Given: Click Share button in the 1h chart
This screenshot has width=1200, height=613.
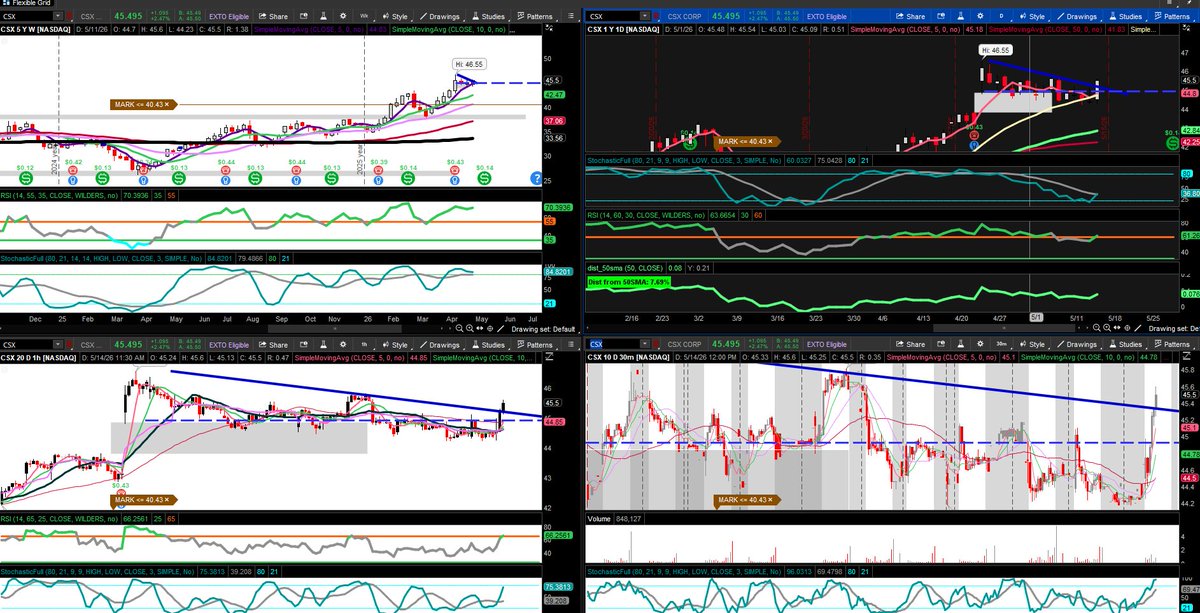Looking at the screenshot, I should pos(273,345).
